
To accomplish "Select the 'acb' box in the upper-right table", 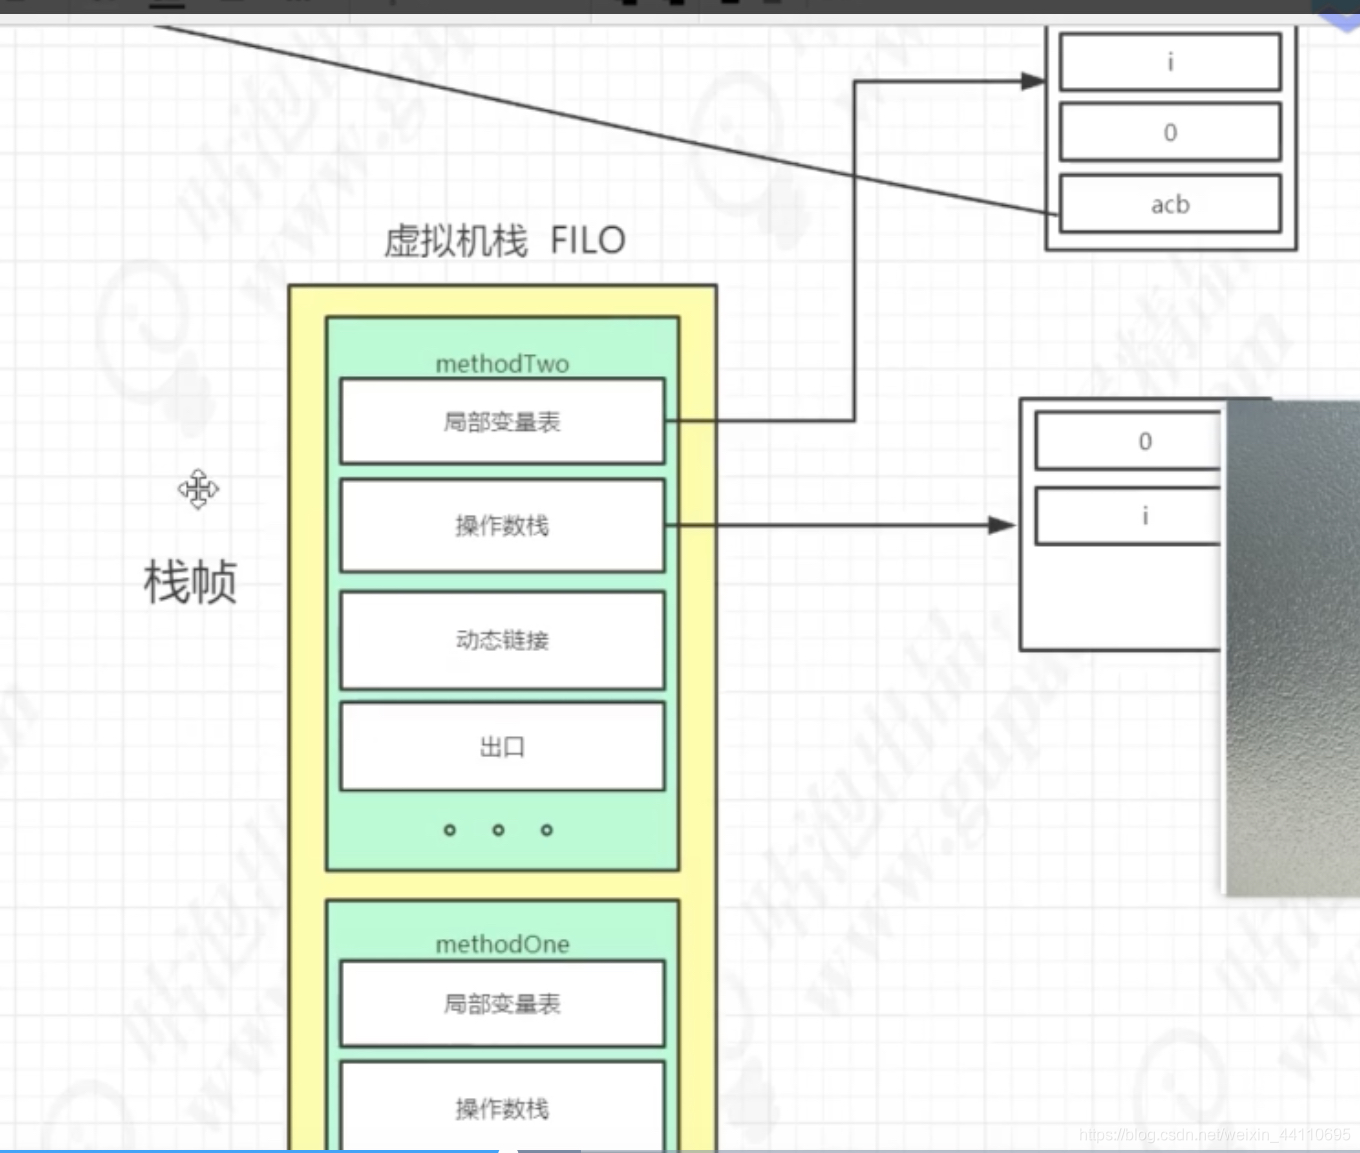I will [1170, 204].
